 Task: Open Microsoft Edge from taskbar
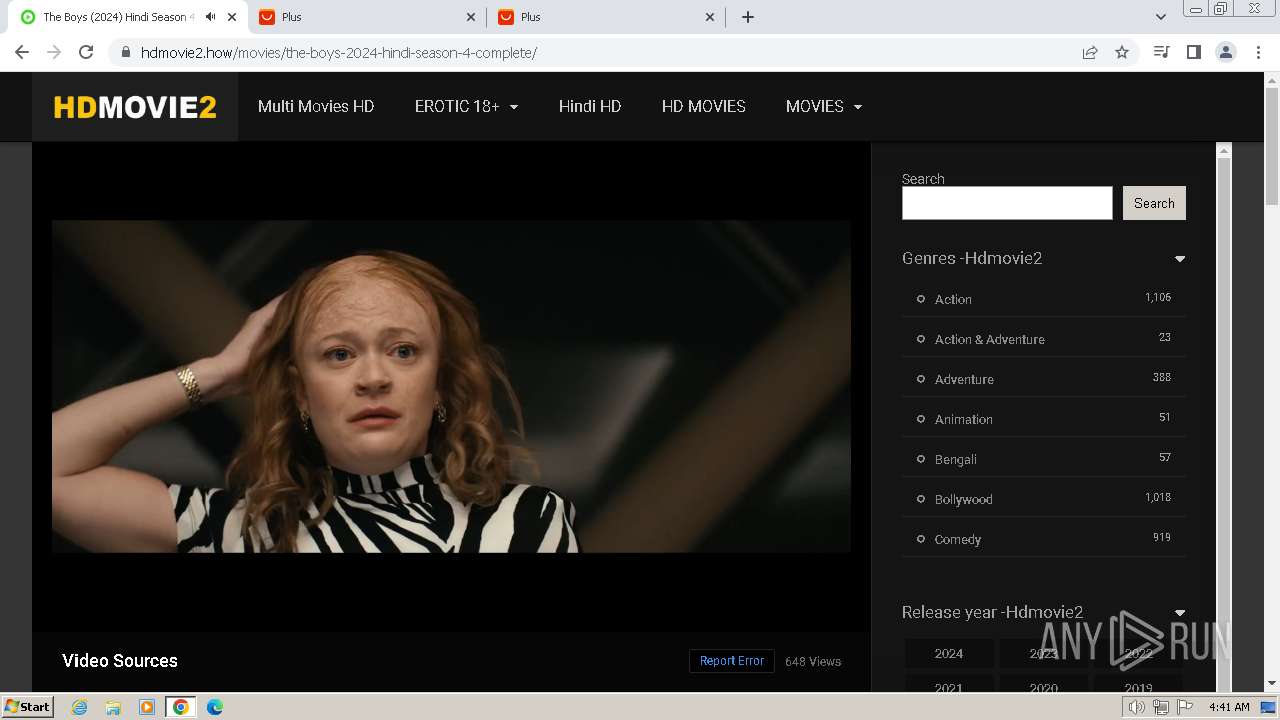click(x=215, y=707)
